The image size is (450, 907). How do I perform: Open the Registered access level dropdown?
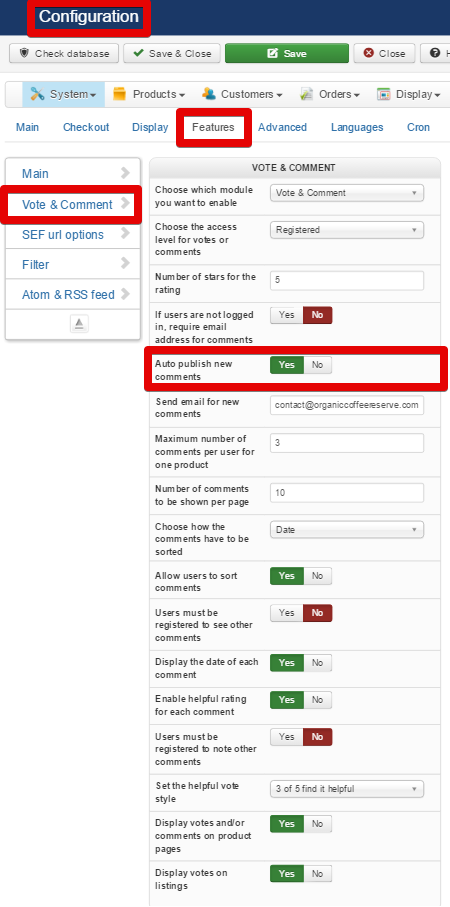tap(347, 230)
